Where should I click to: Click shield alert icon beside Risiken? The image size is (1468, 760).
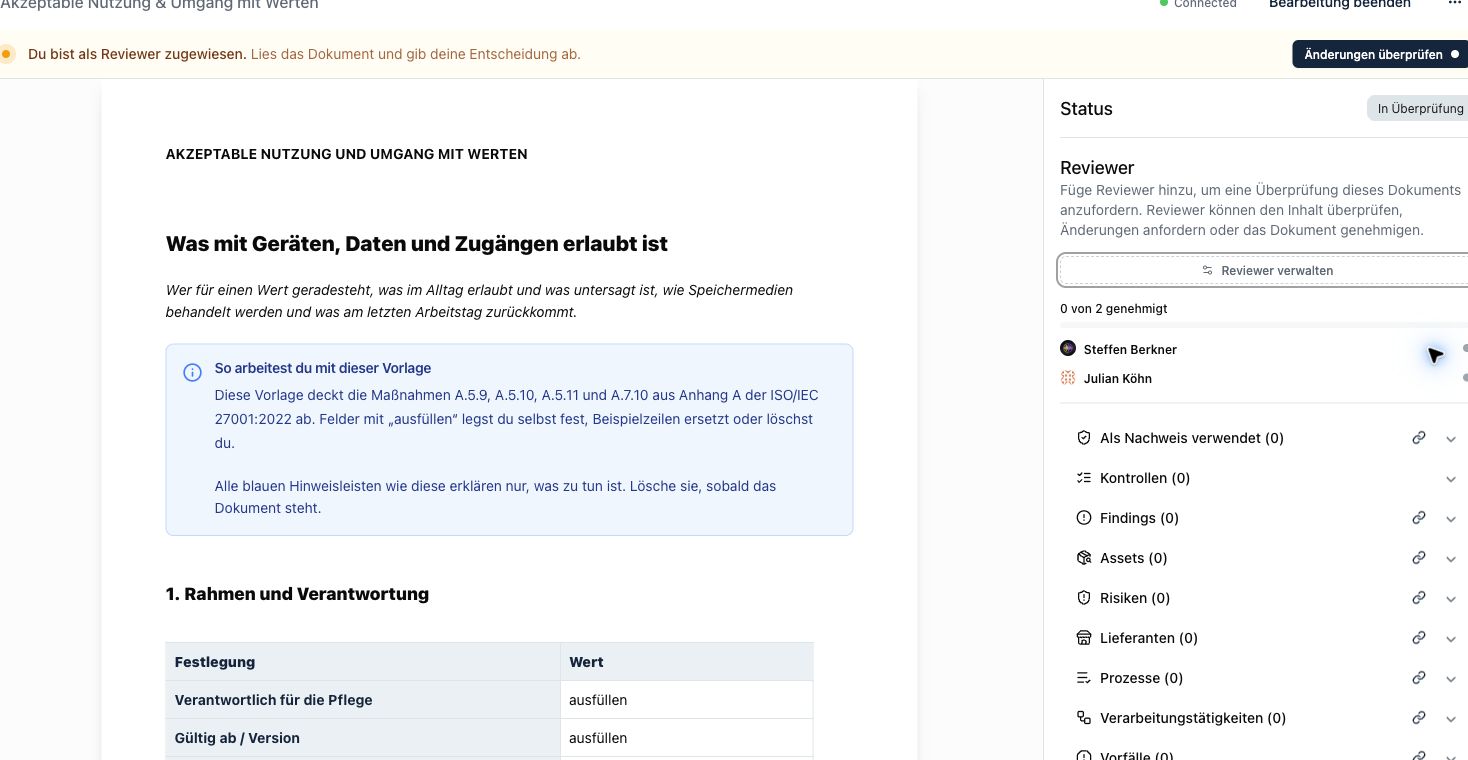[x=1083, y=598]
